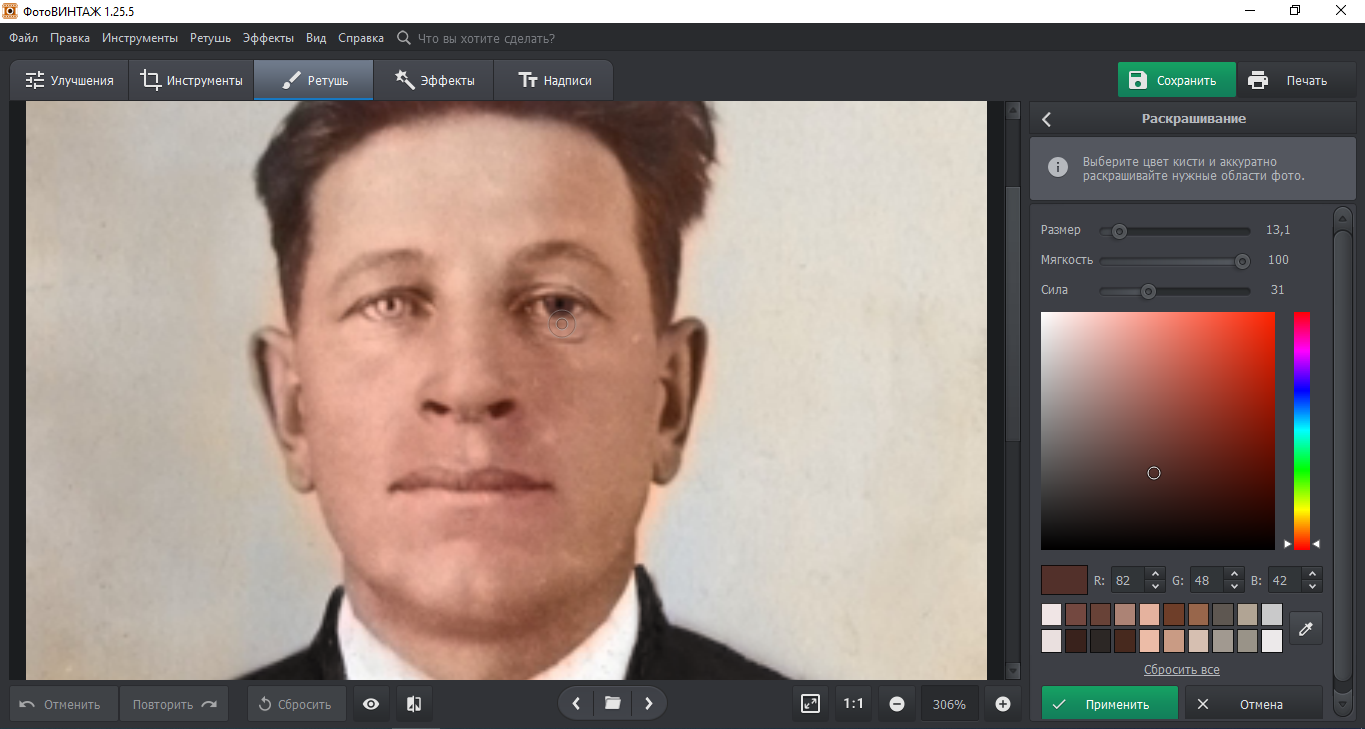Go back from the Раскрашивание panel
This screenshot has height=729, width=1365.
1047,119
